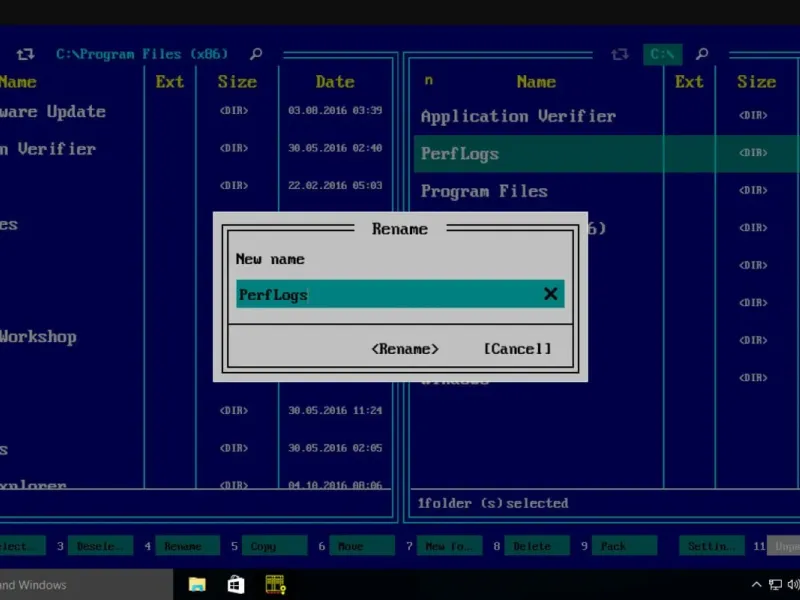Sort left panel by Date column

(x=335, y=82)
